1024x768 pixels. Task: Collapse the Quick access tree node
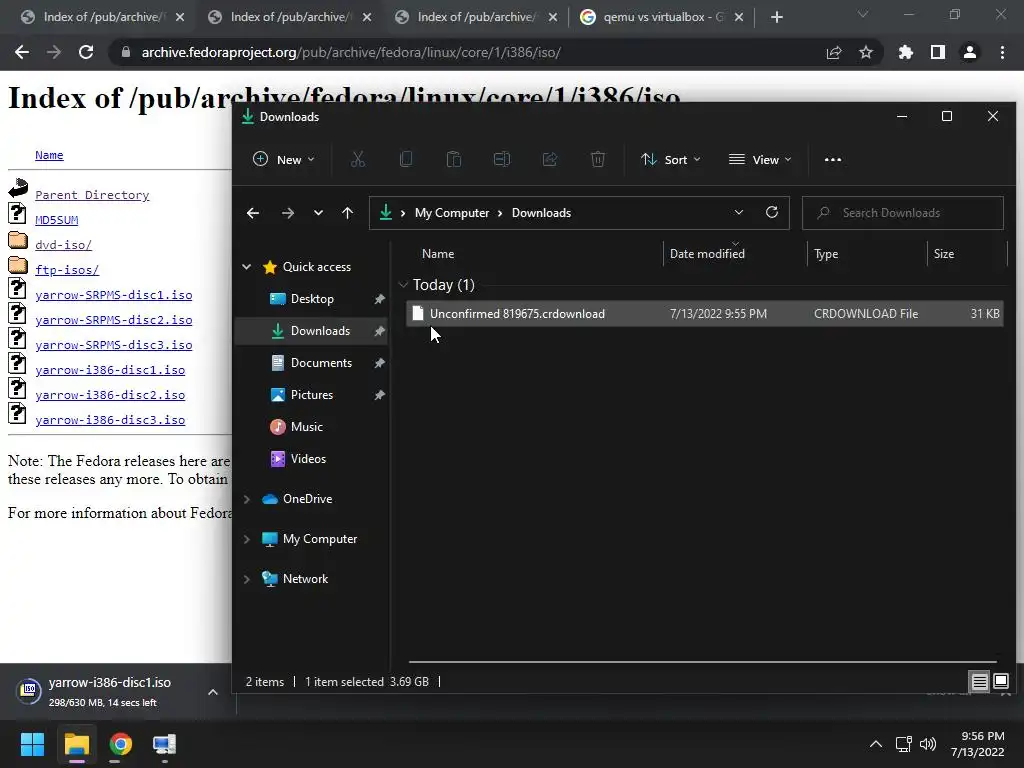(247, 266)
